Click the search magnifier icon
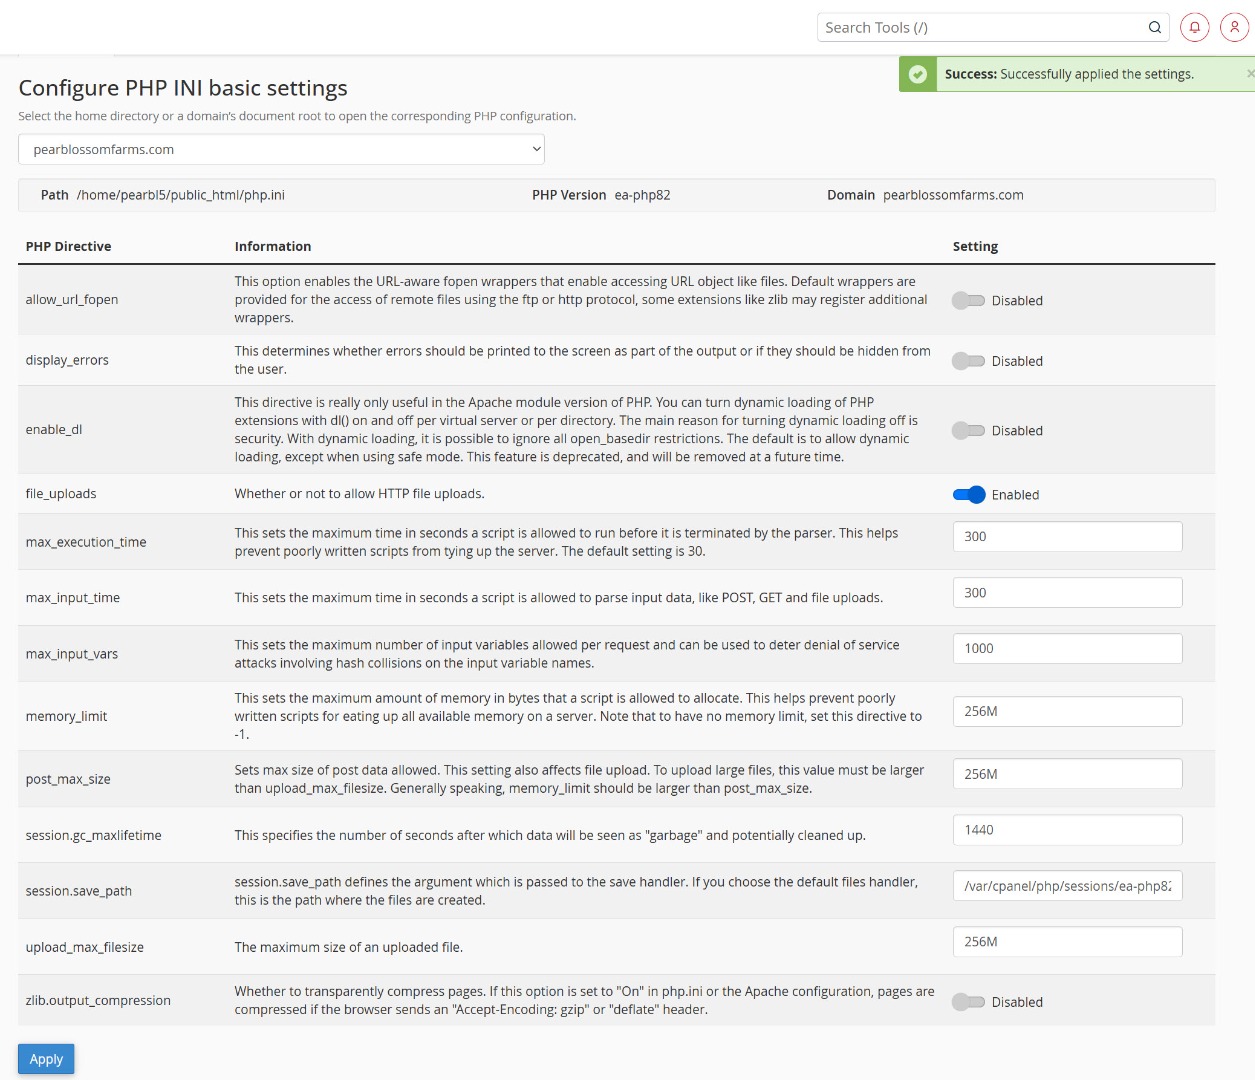The width and height of the screenshot is (1255, 1080). pos(1154,28)
